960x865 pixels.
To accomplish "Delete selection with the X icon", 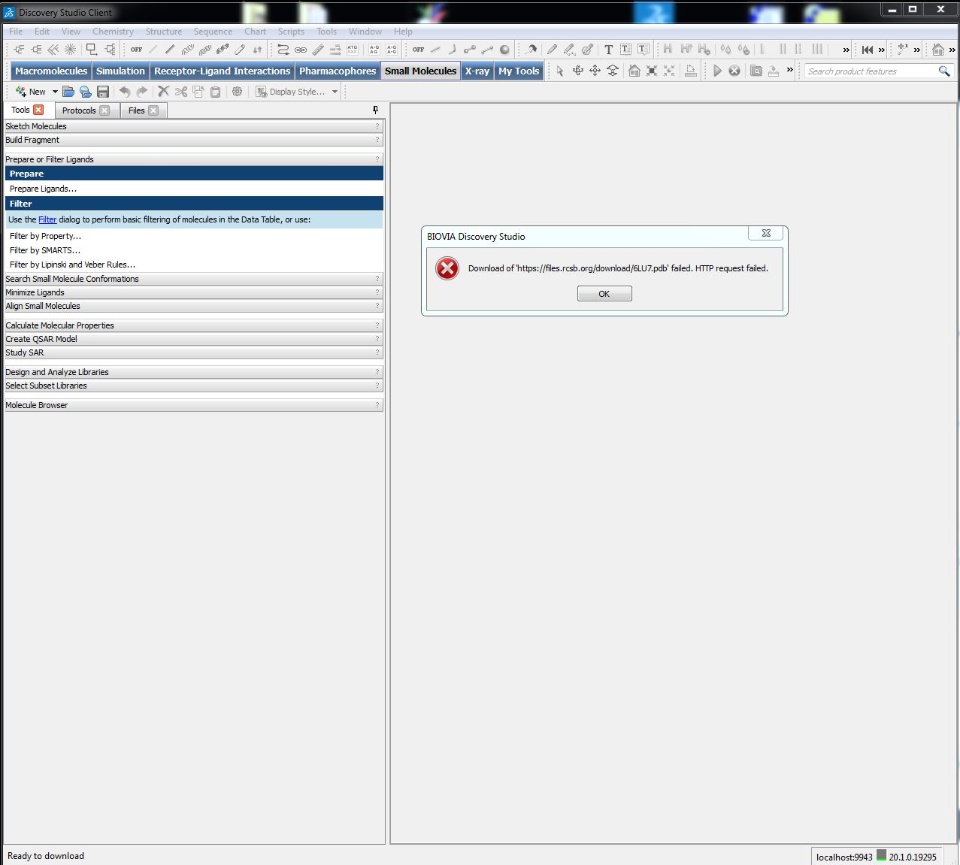I will 163,92.
